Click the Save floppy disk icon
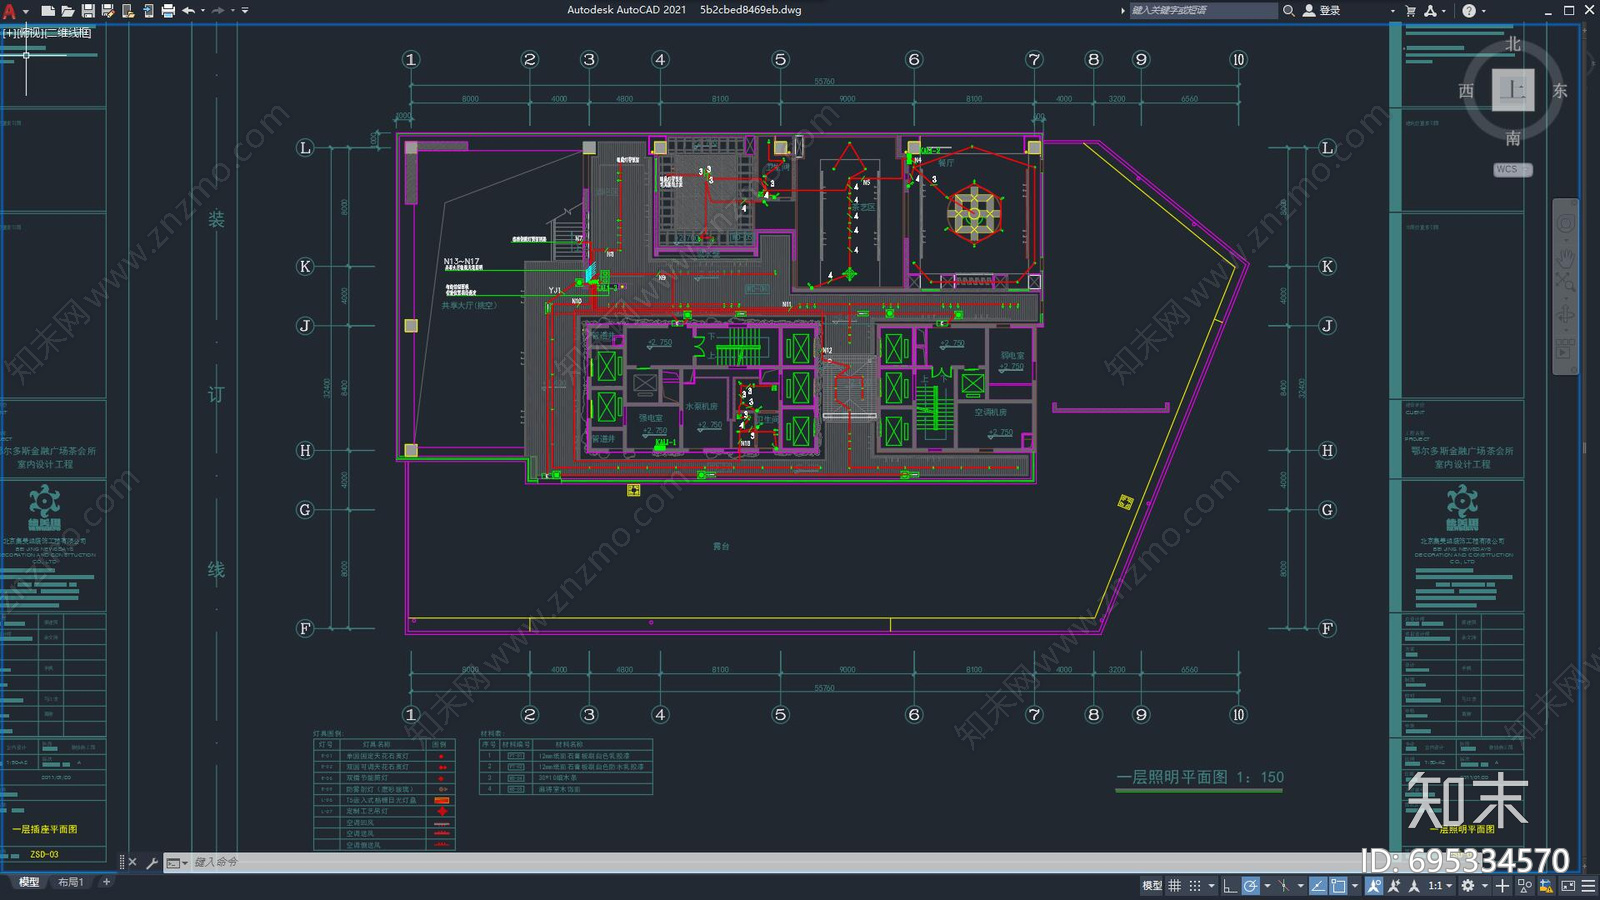This screenshot has height=900, width=1600. coord(88,11)
